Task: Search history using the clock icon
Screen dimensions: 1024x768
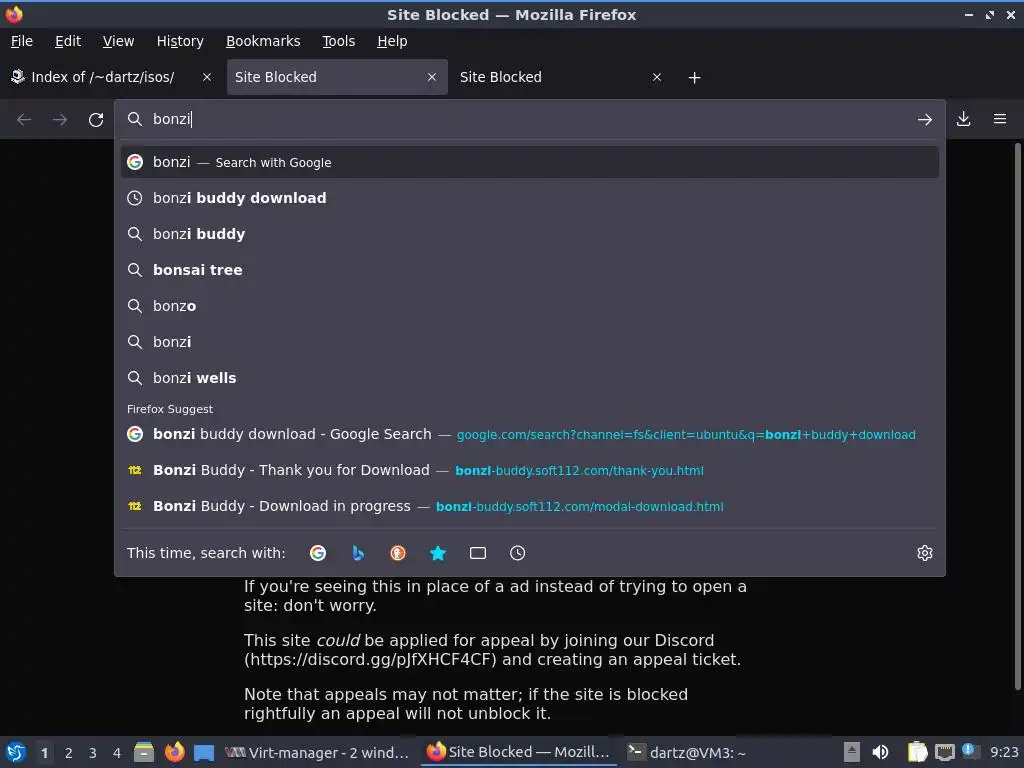Action: pos(517,553)
